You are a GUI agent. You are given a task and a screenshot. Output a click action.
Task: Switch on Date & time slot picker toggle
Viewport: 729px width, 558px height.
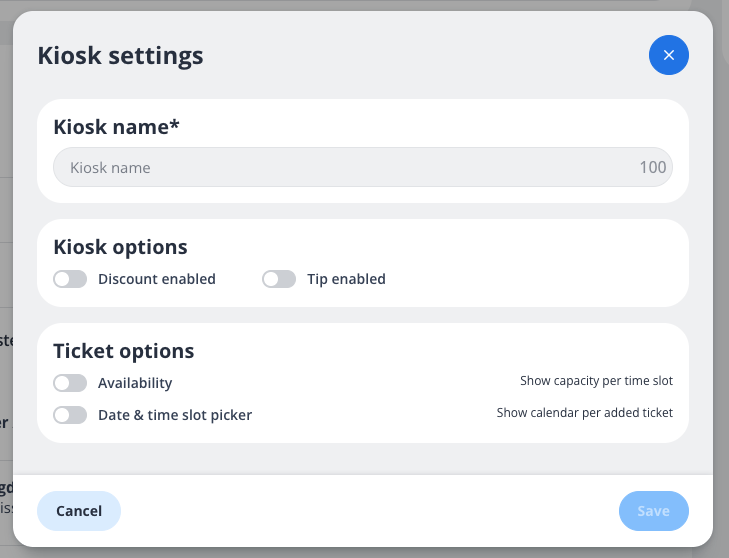(x=70, y=414)
